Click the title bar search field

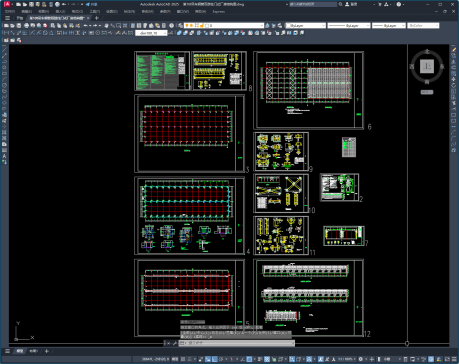pos(313,4)
